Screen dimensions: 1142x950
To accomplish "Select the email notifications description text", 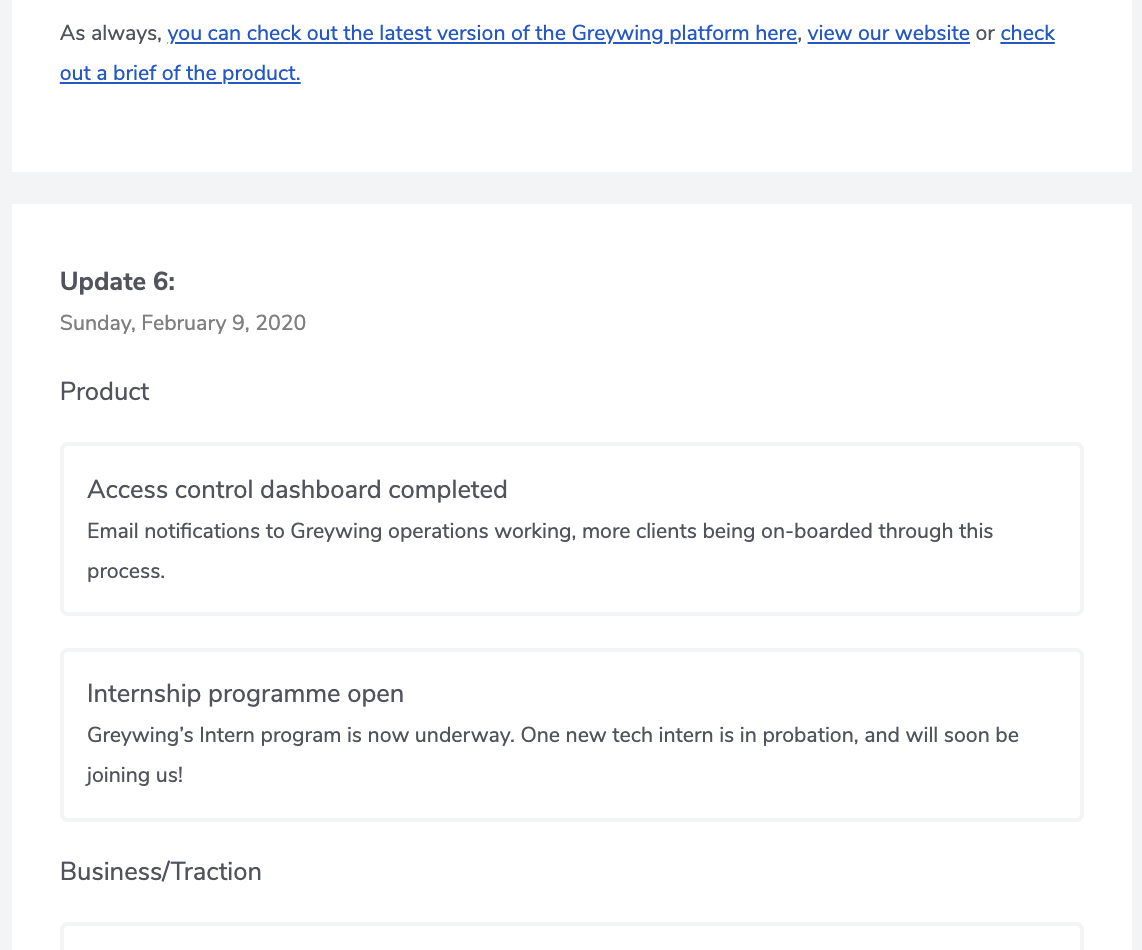I will [x=540, y=551].
